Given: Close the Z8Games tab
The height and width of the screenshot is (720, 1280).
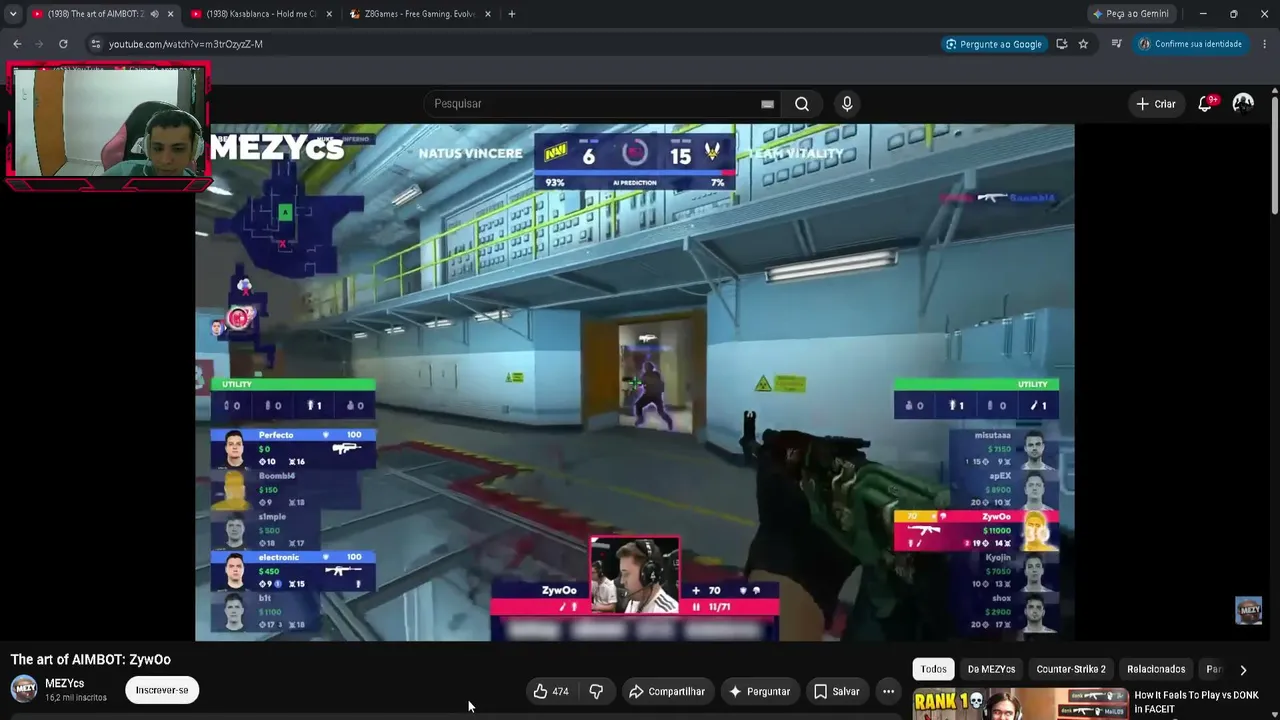Looking at the screenshot, I should tap(488, 14).
